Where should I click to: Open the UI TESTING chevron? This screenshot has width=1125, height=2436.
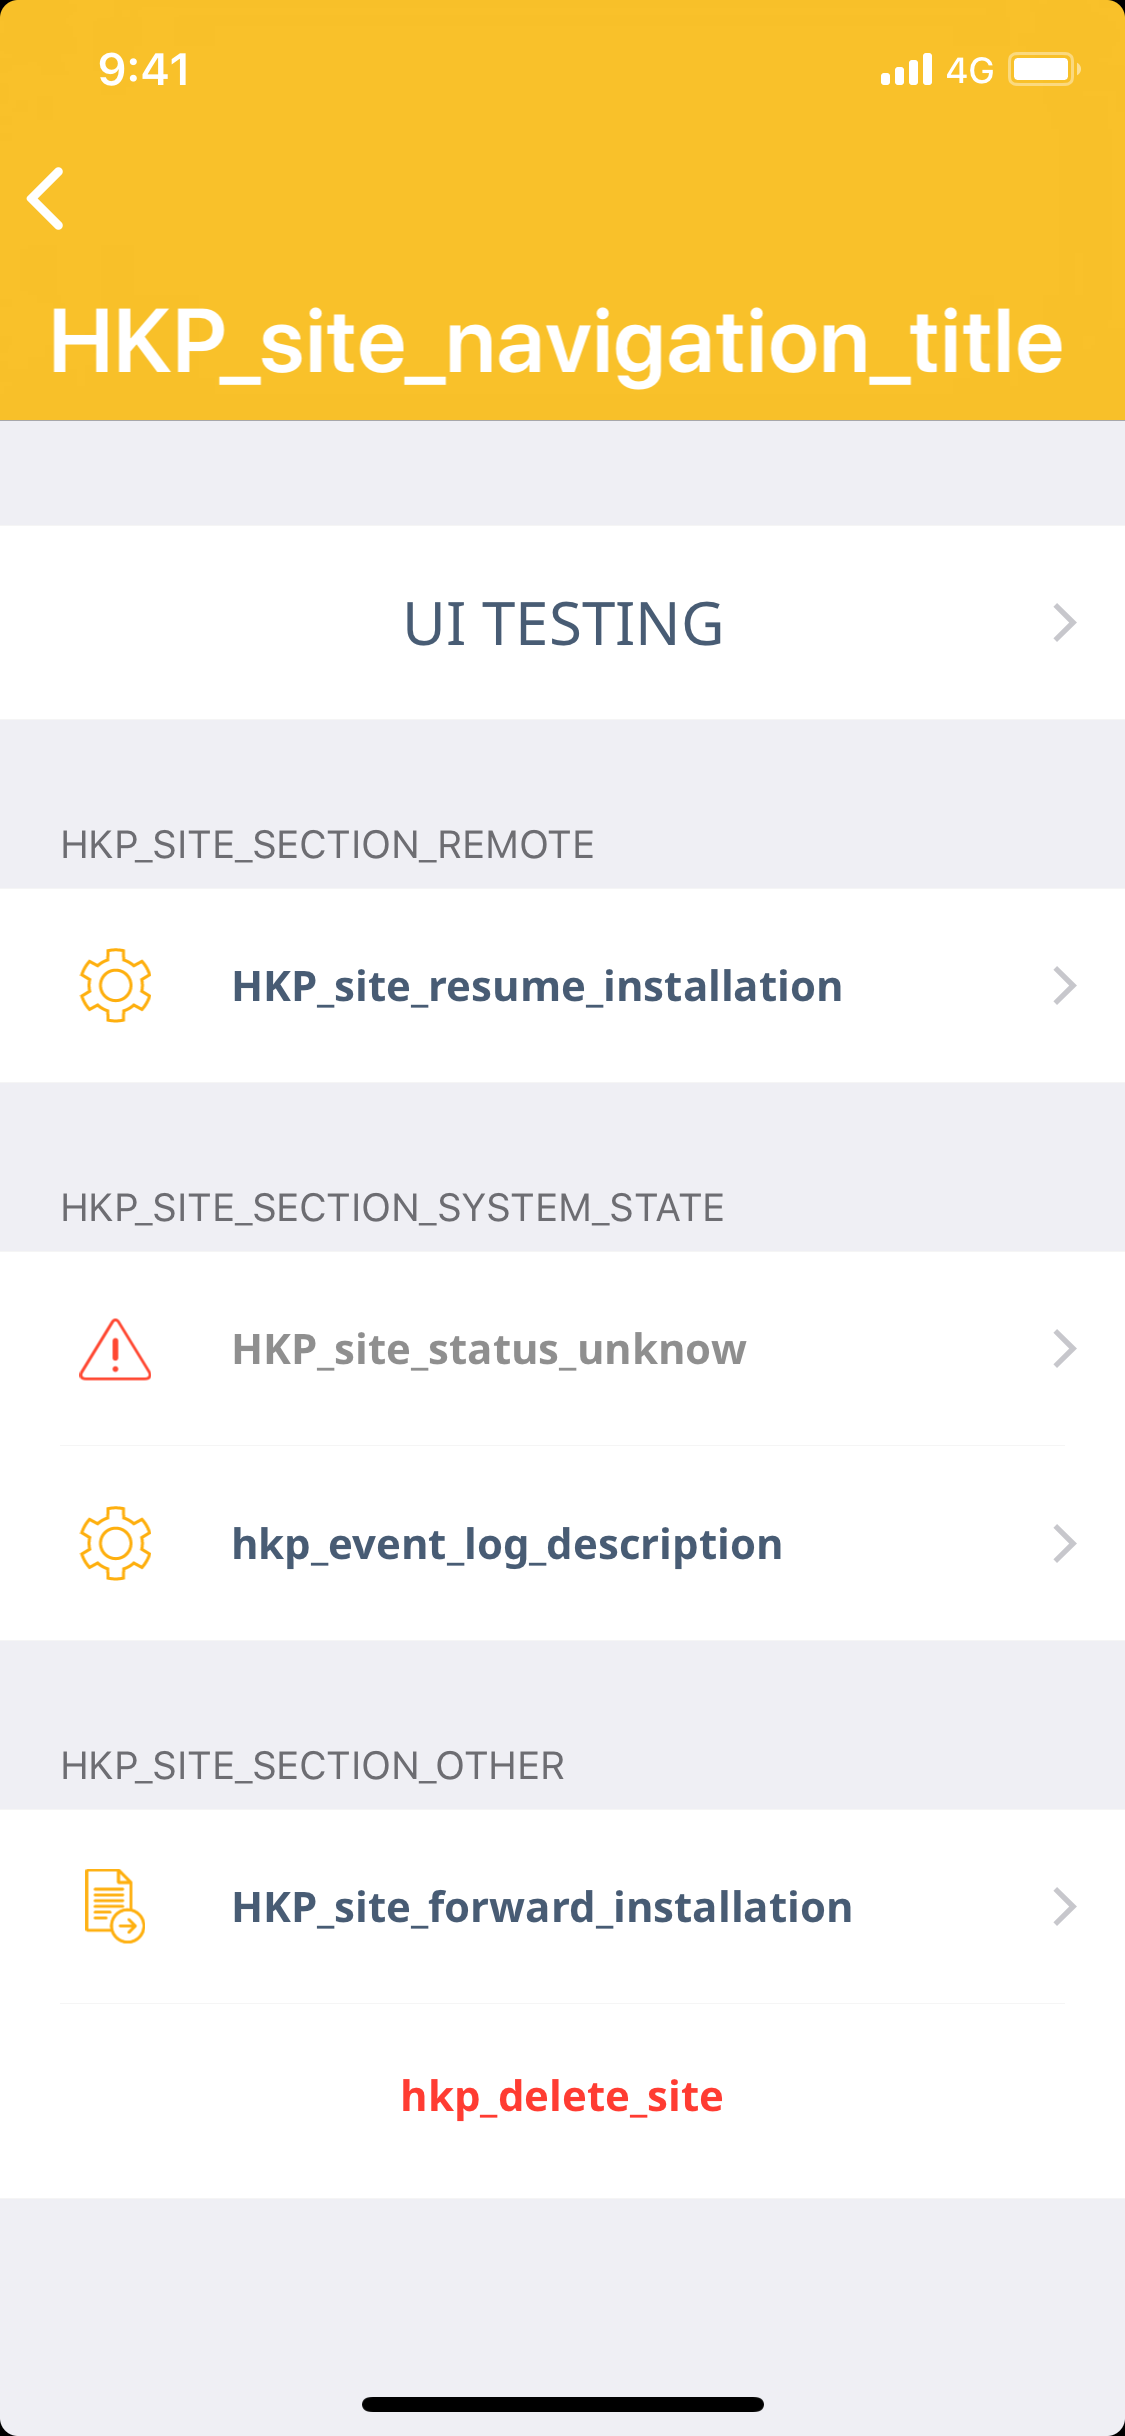[x=1064, y=623]
